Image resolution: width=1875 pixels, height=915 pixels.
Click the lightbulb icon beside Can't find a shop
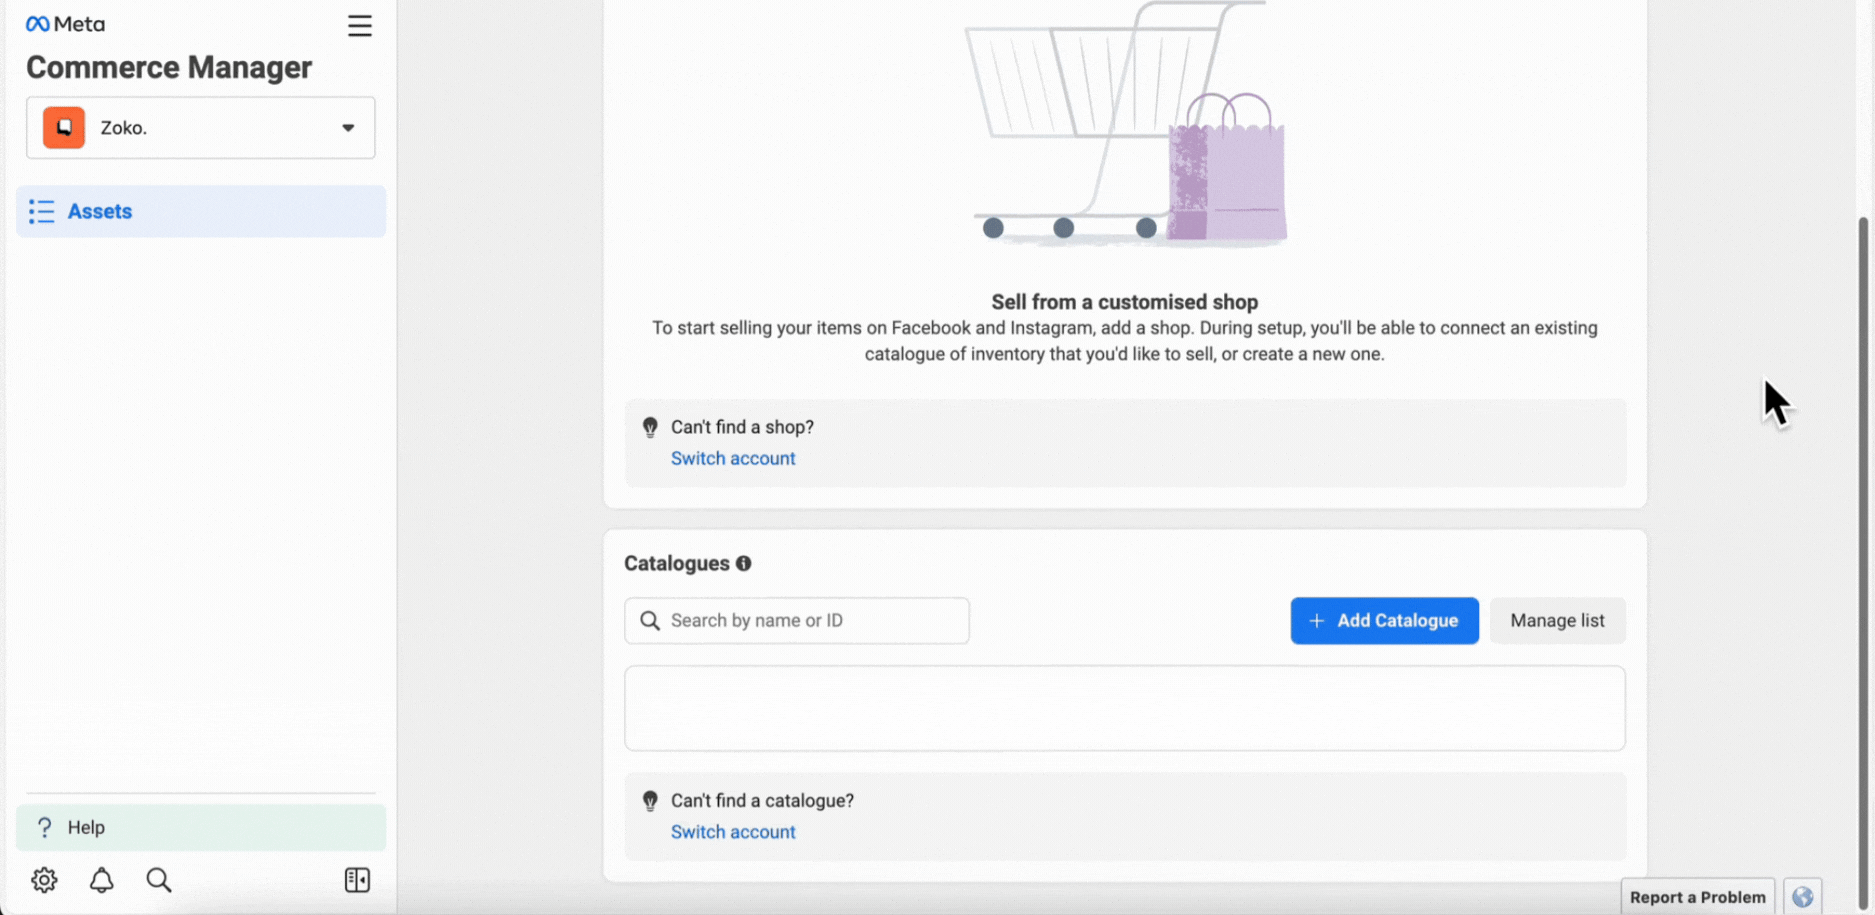(650, 428)
